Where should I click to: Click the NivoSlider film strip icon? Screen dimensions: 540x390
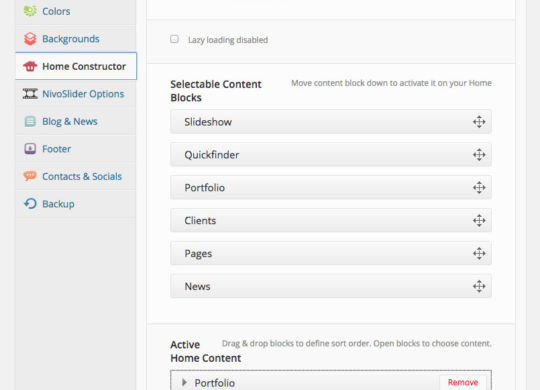(30, 94)
